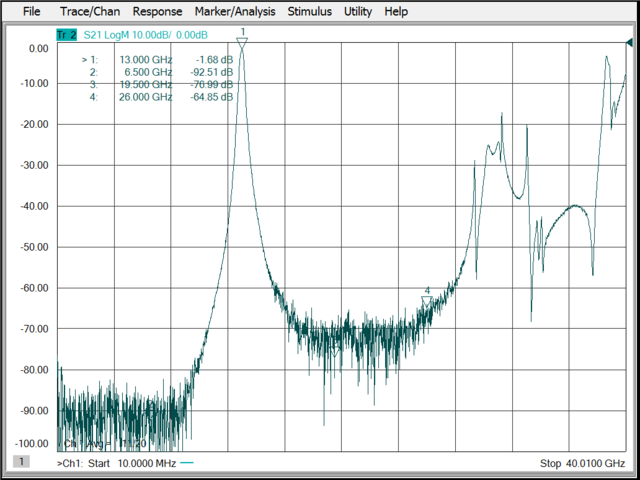Click the 0.00 y-axis scale label
640x480 pixels.
click(39, 49)
